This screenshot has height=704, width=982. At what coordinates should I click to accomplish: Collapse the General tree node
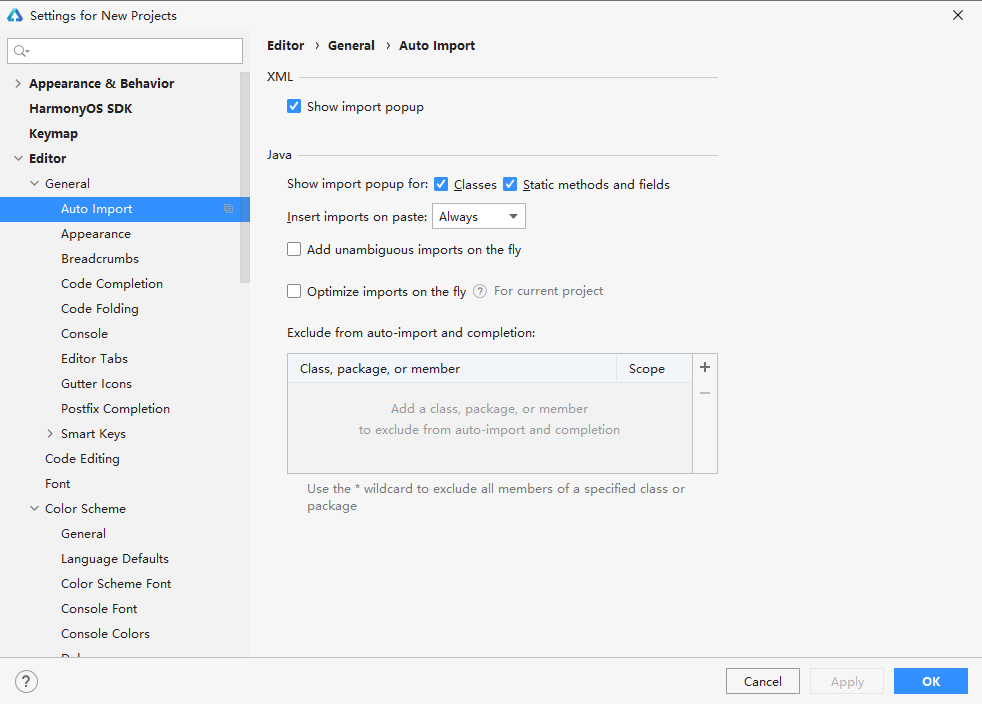(34, 184)
